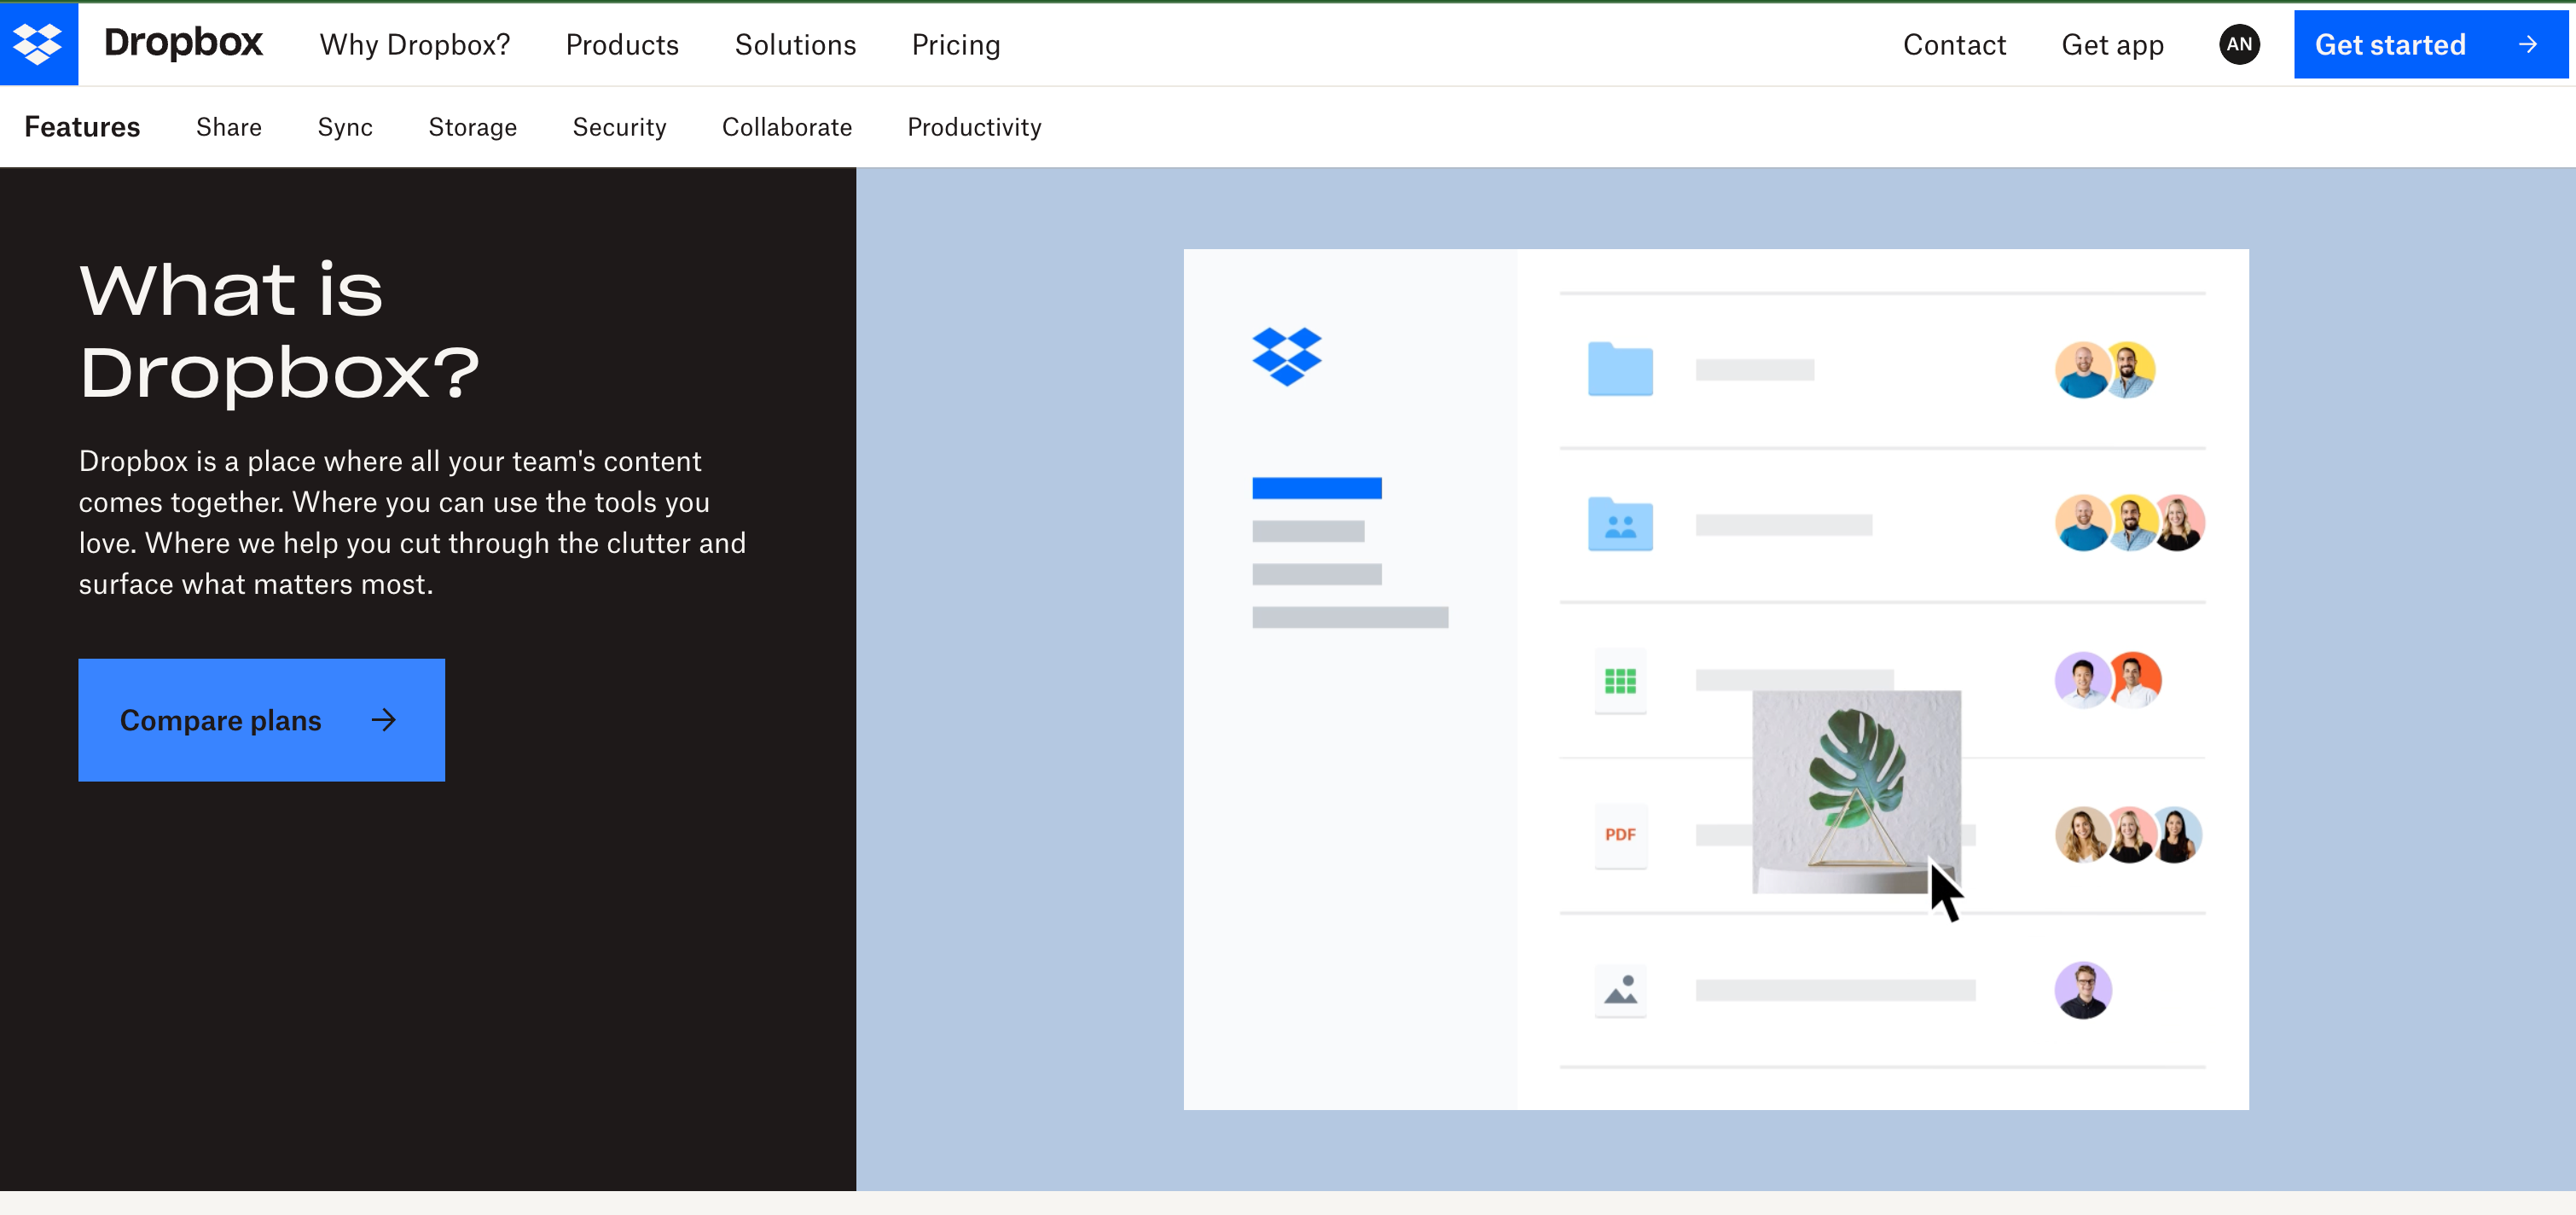
Task: Click the Get app link
Action: pos(2112,45)
